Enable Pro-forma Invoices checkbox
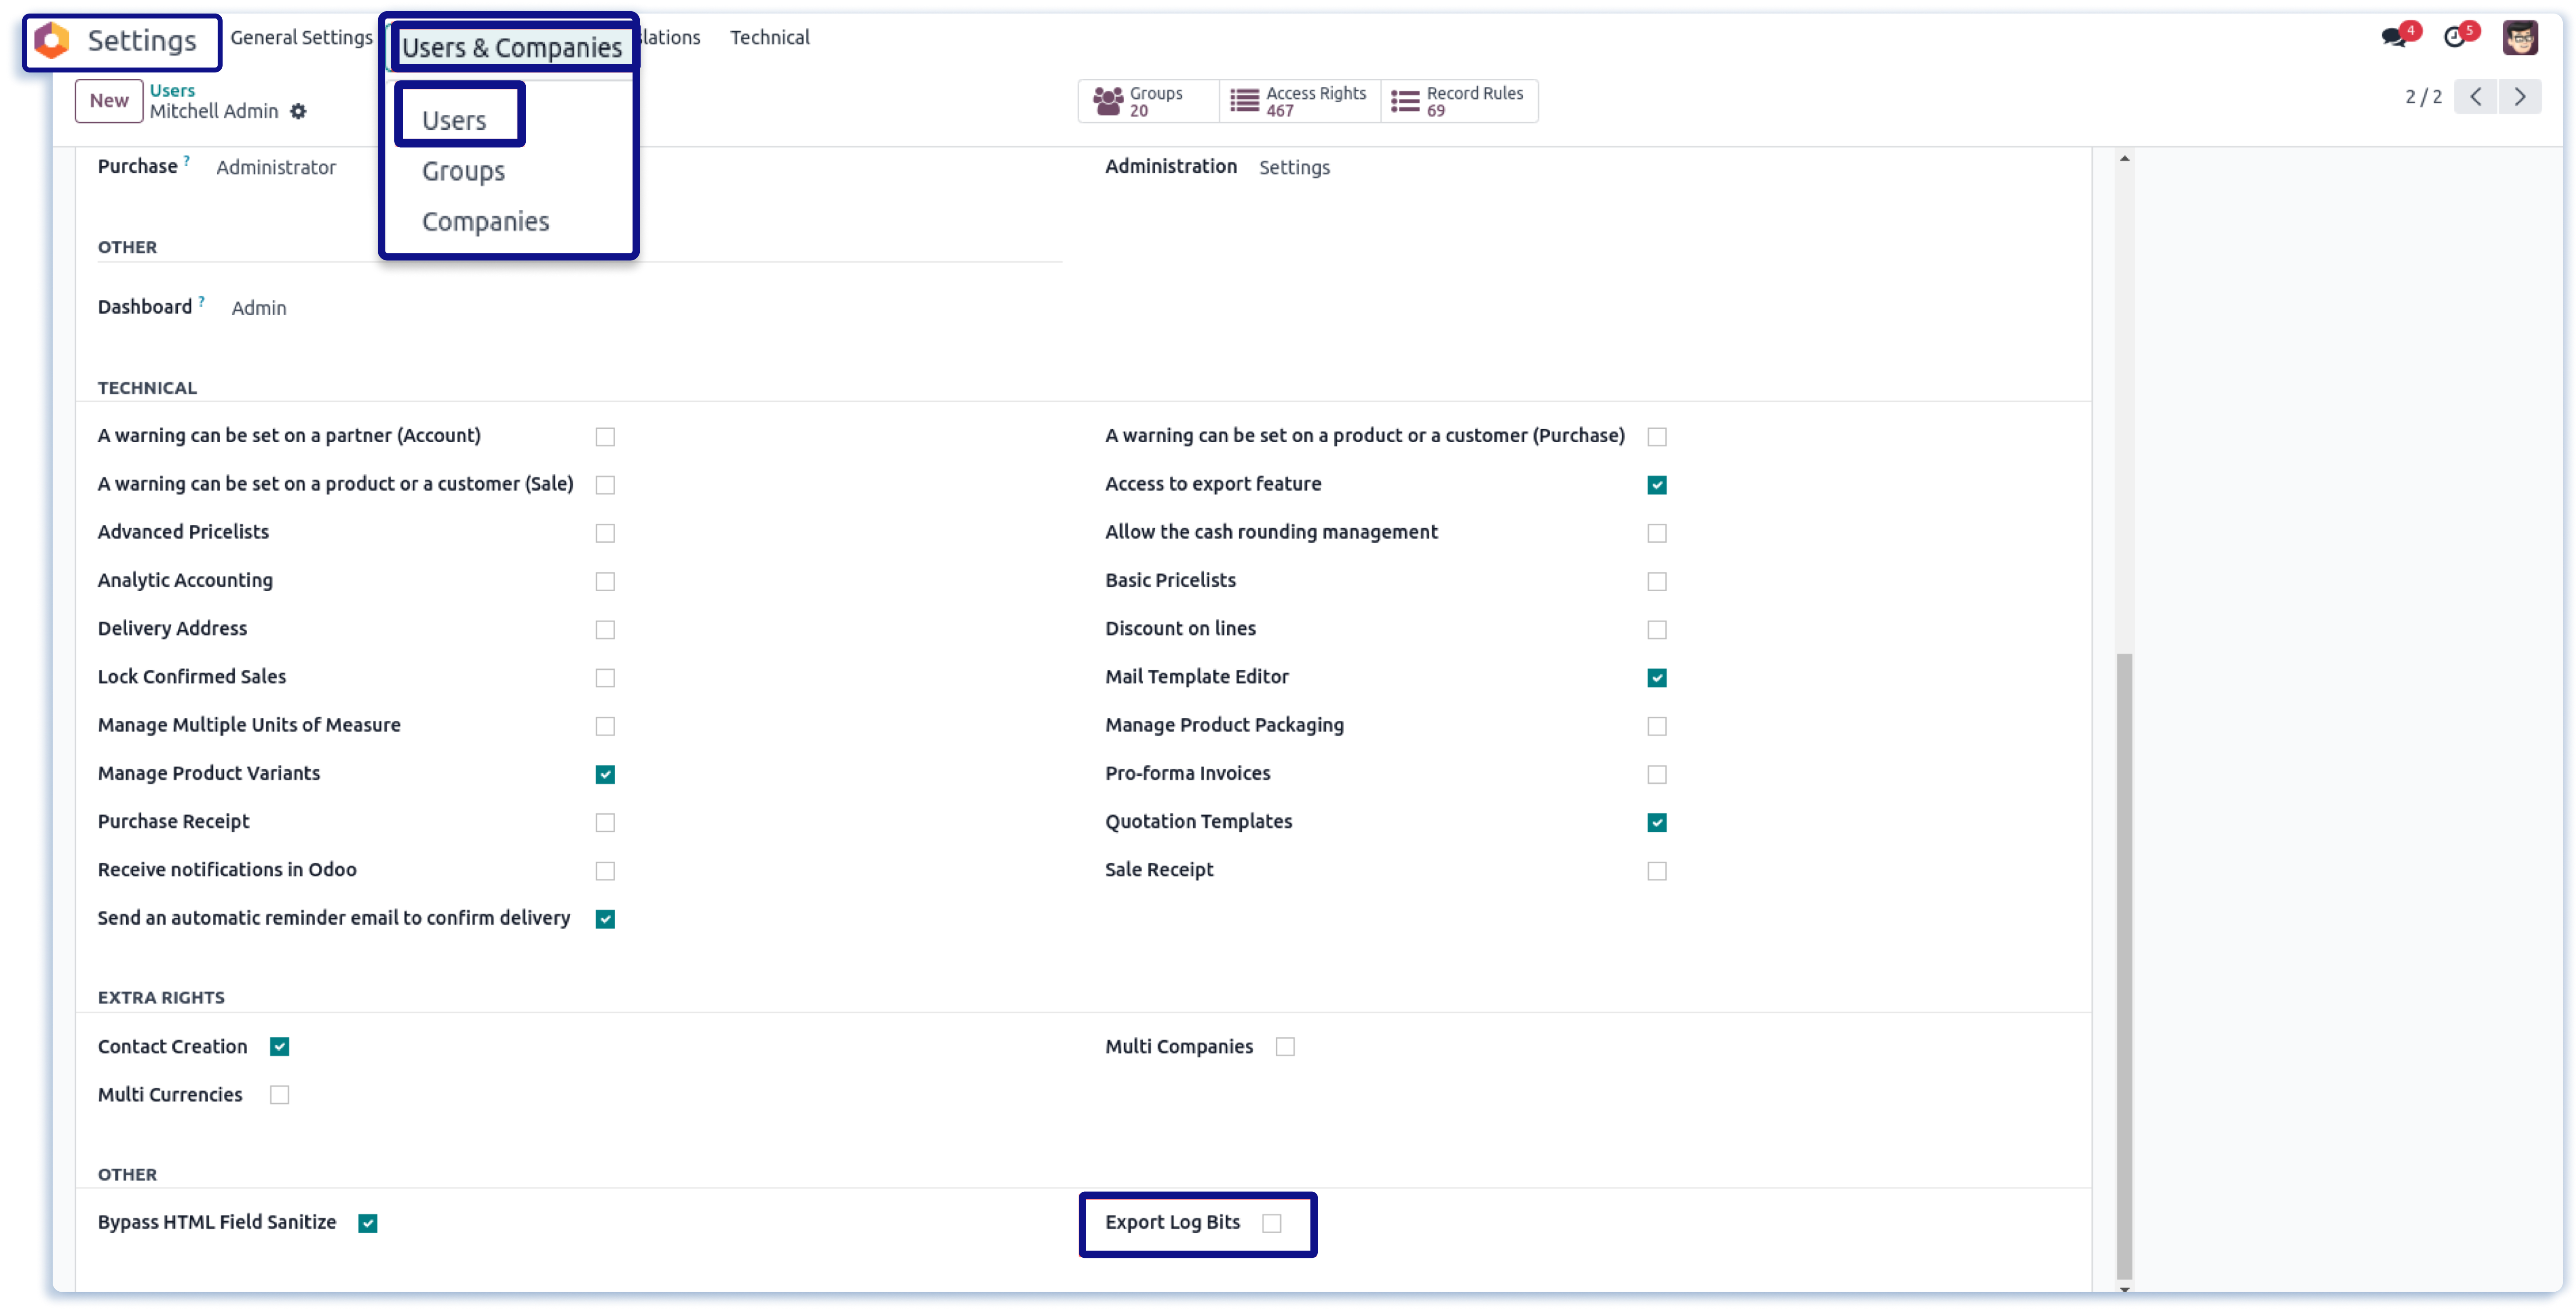 [x=1657, y=775]
